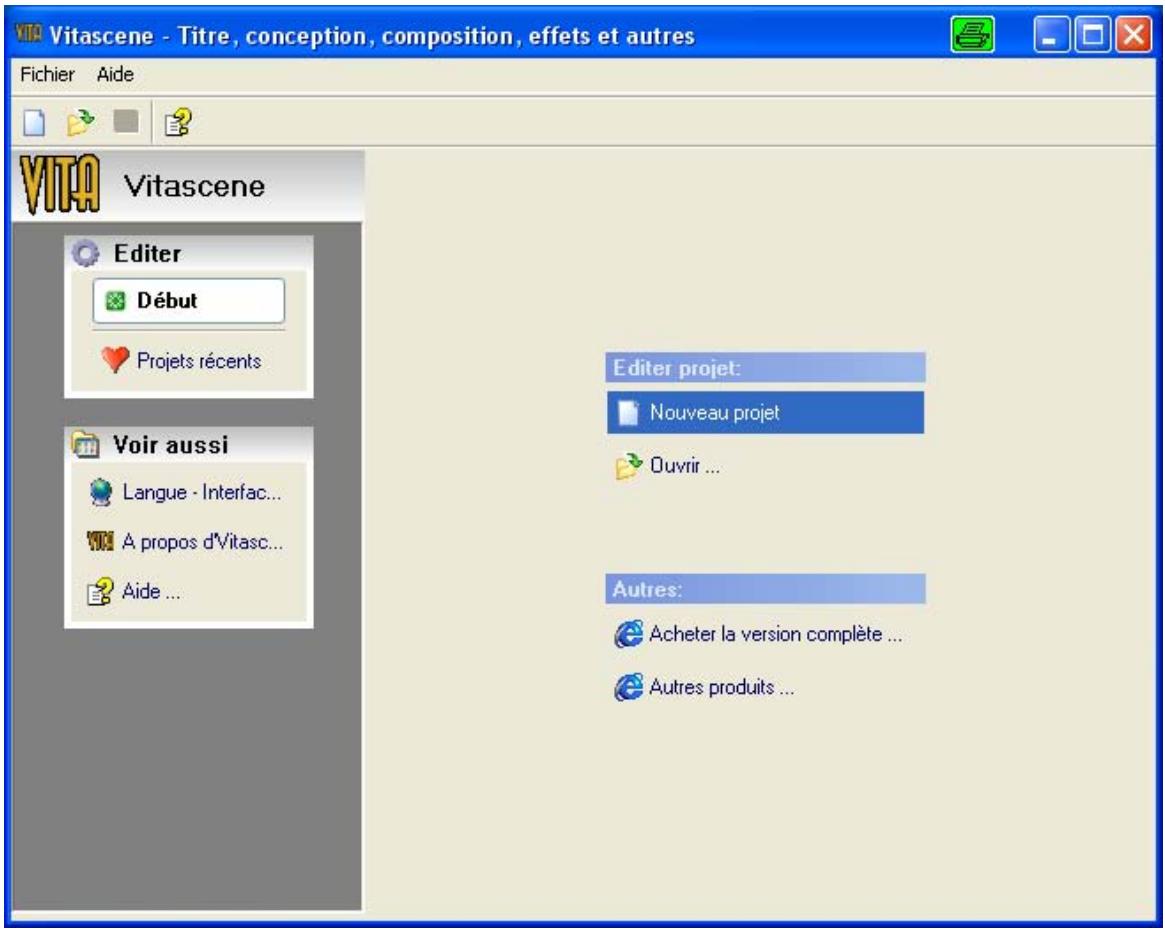Open Projets récents link
The image size is (1165, 932).
click(x=199, y=361)
